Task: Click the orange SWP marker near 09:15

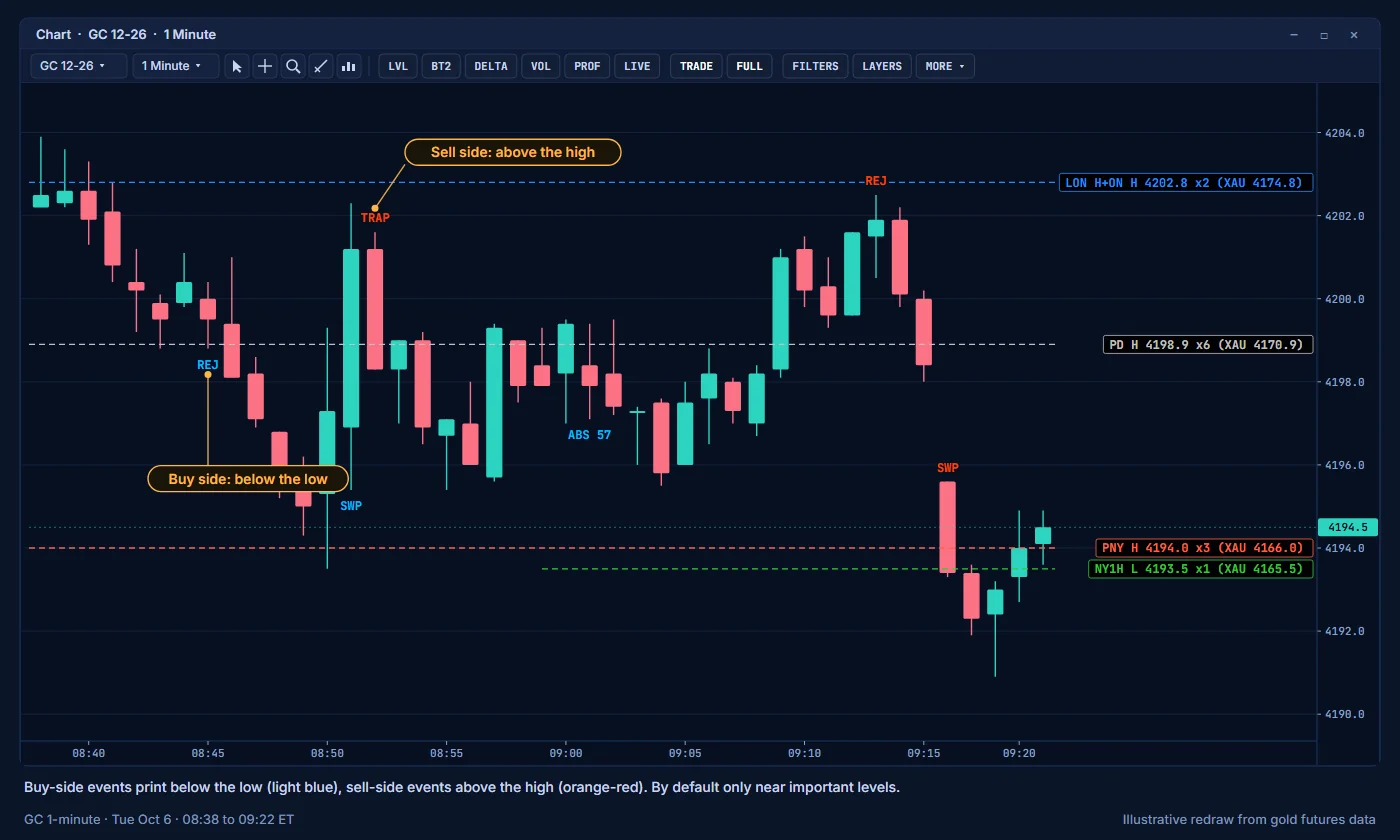Action: [948, 468]
